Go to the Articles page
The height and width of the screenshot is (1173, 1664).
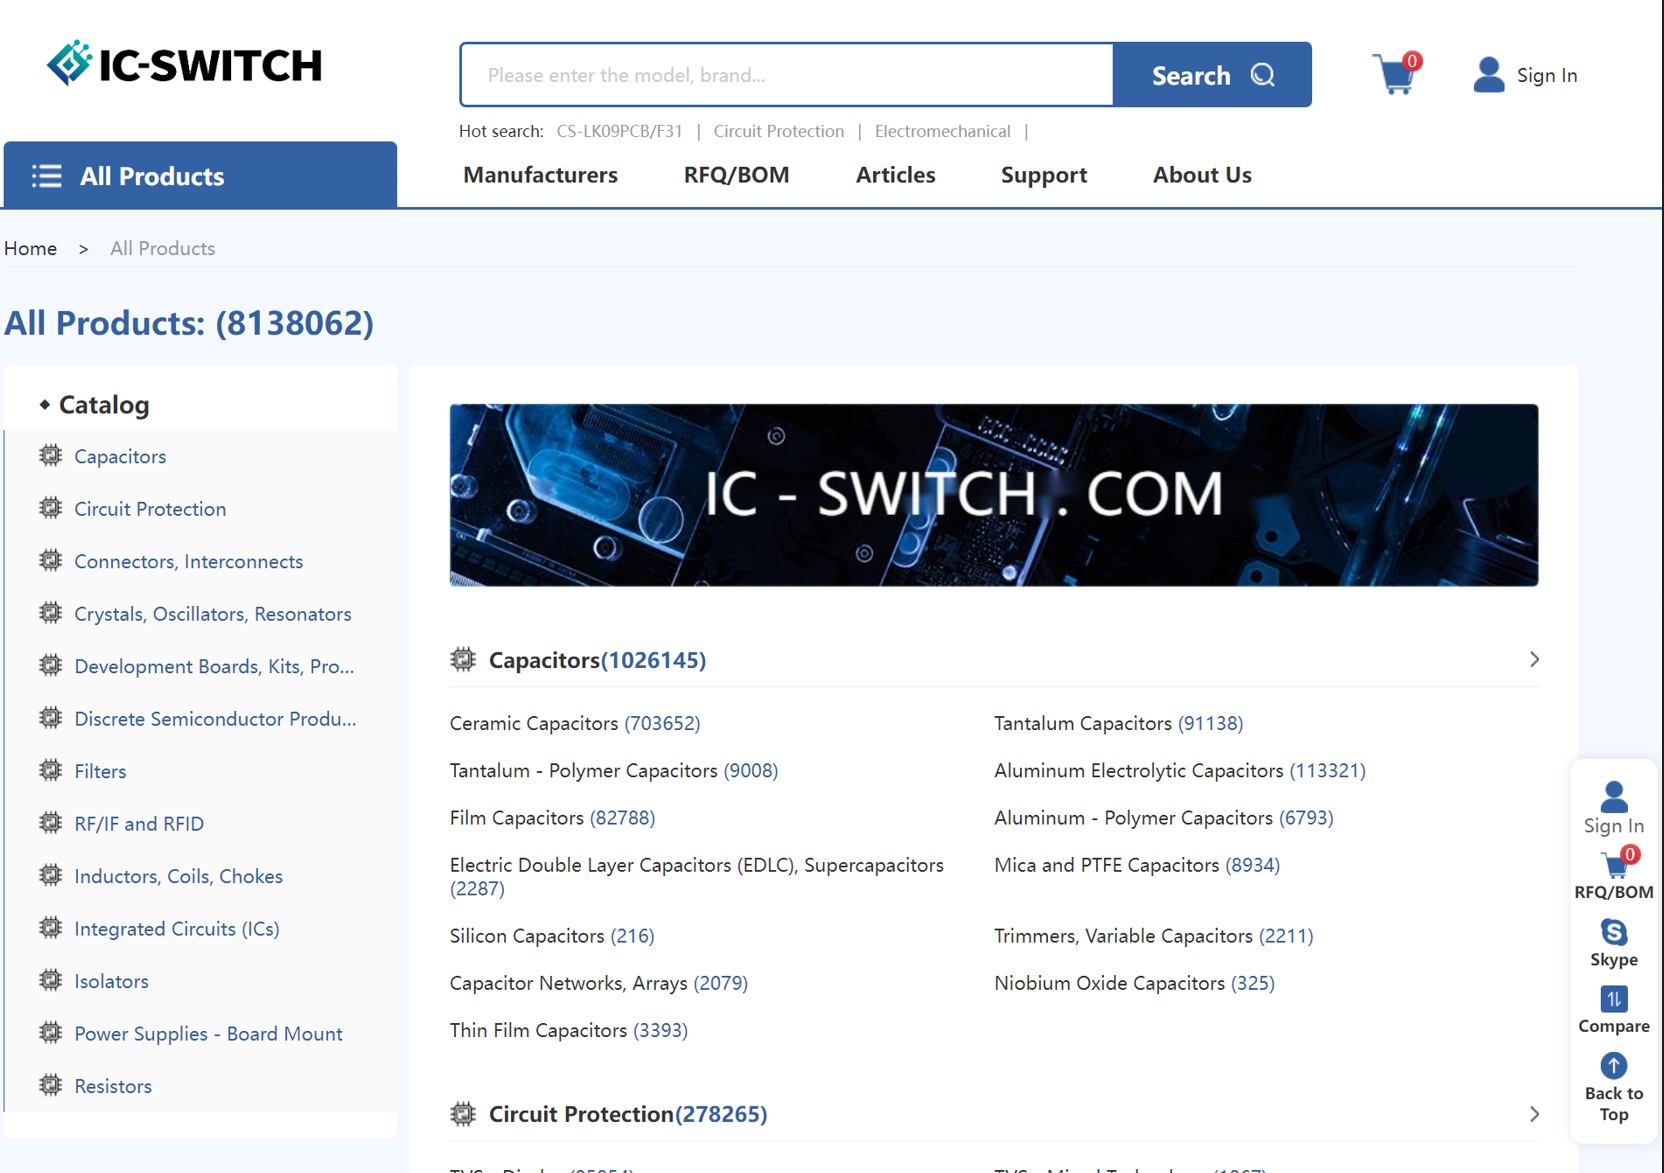click(x=895, y=175)
